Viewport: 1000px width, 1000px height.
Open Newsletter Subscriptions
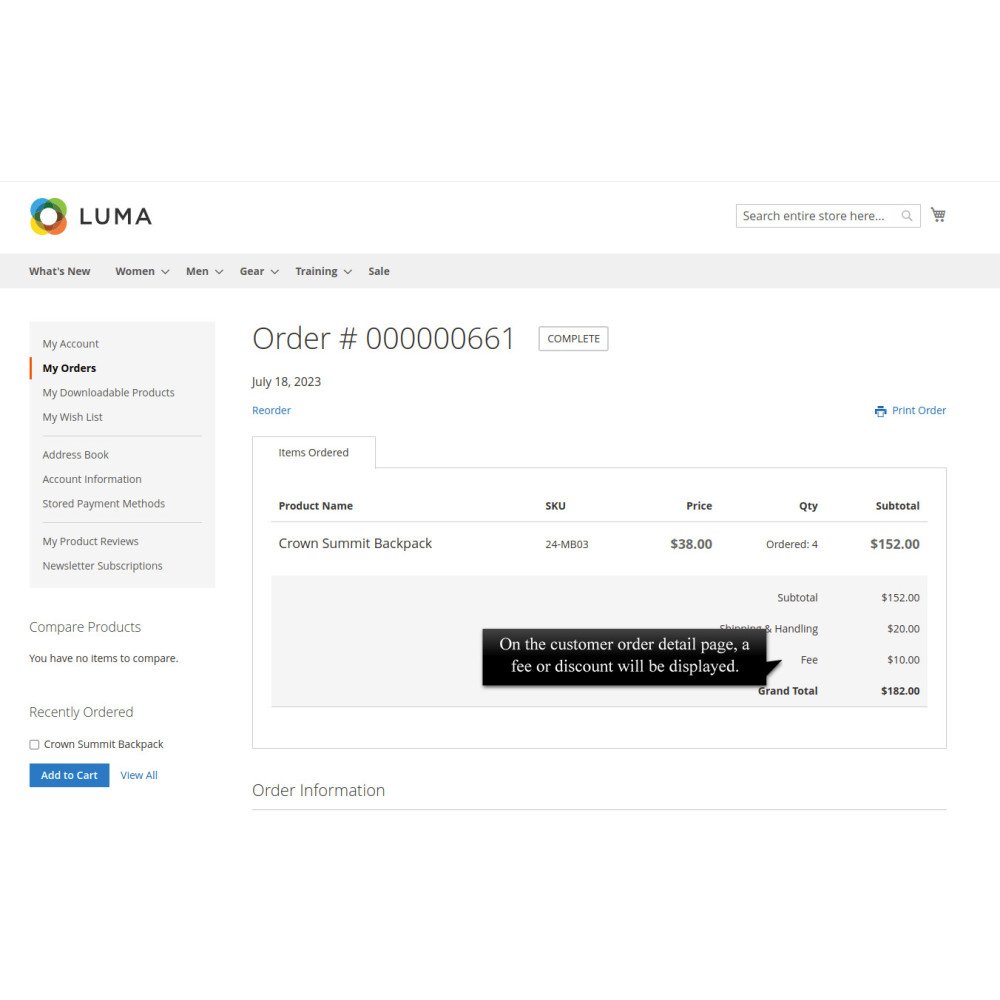[102, 566]
